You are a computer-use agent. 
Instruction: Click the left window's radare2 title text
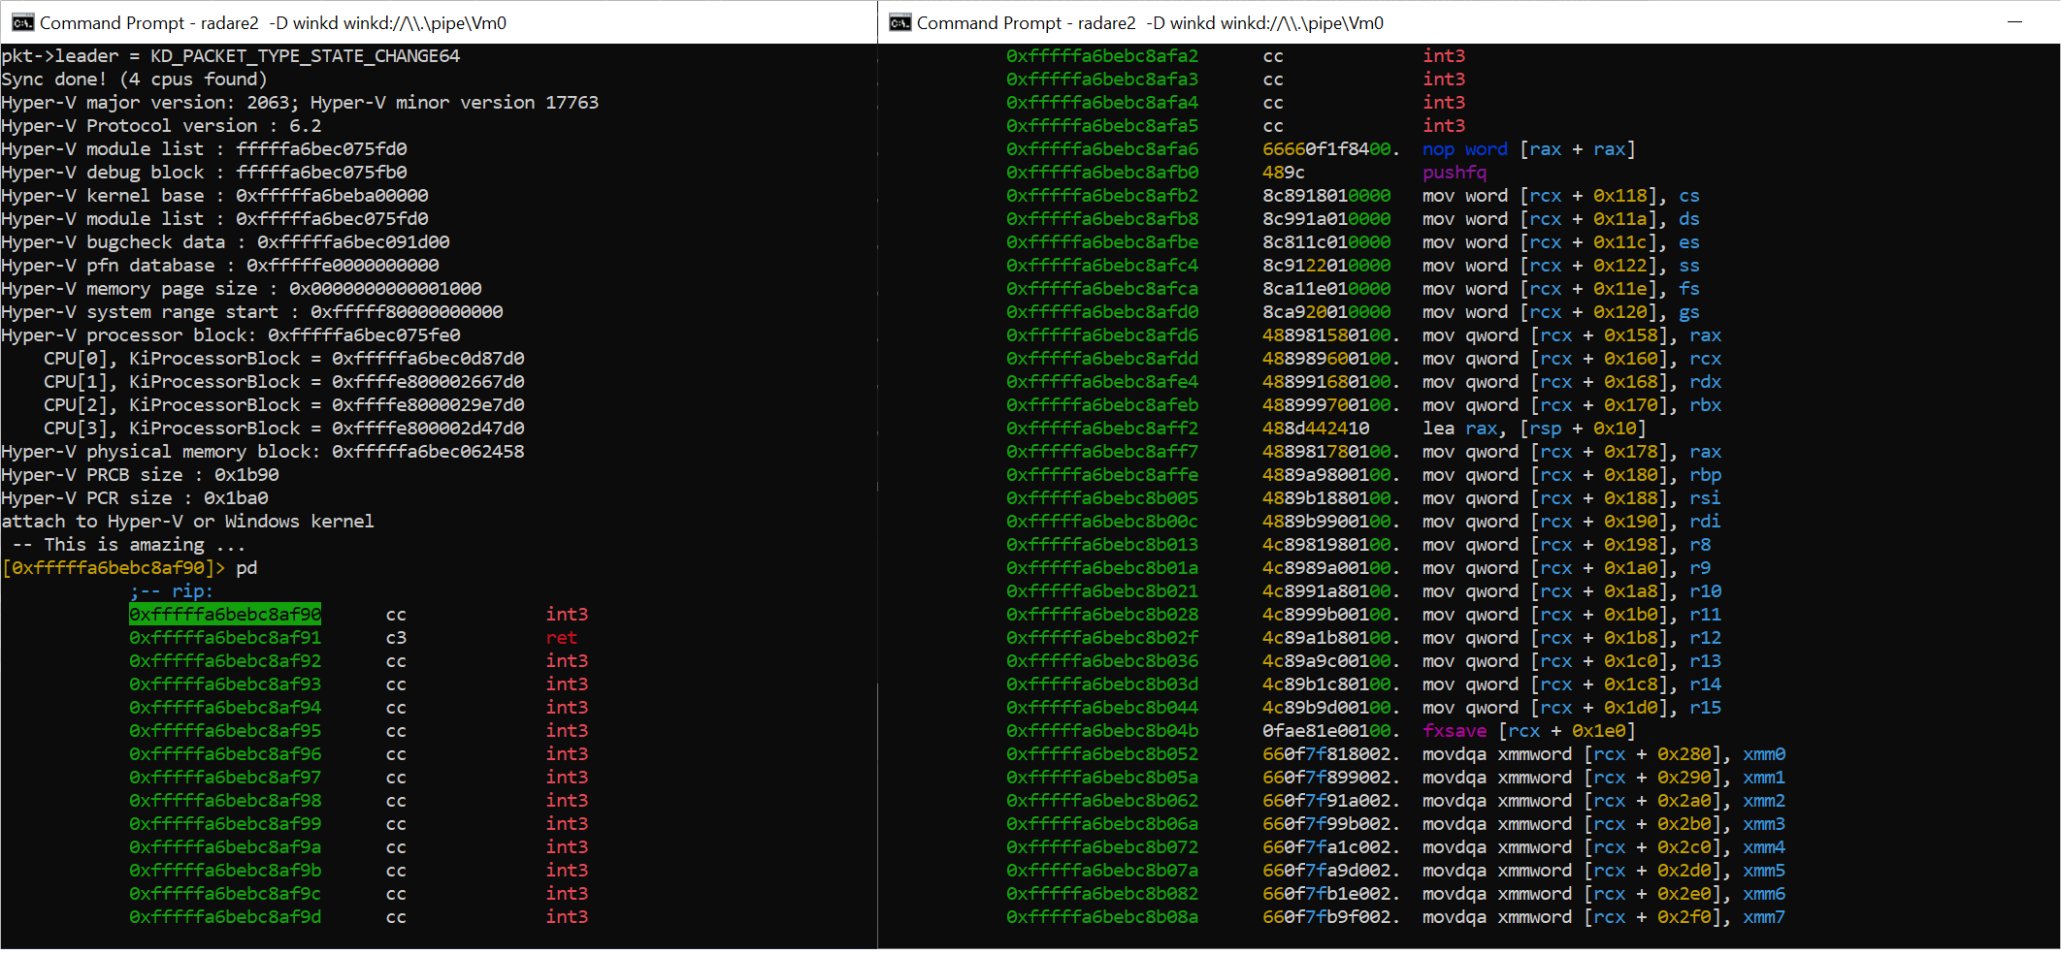point(273,23)
